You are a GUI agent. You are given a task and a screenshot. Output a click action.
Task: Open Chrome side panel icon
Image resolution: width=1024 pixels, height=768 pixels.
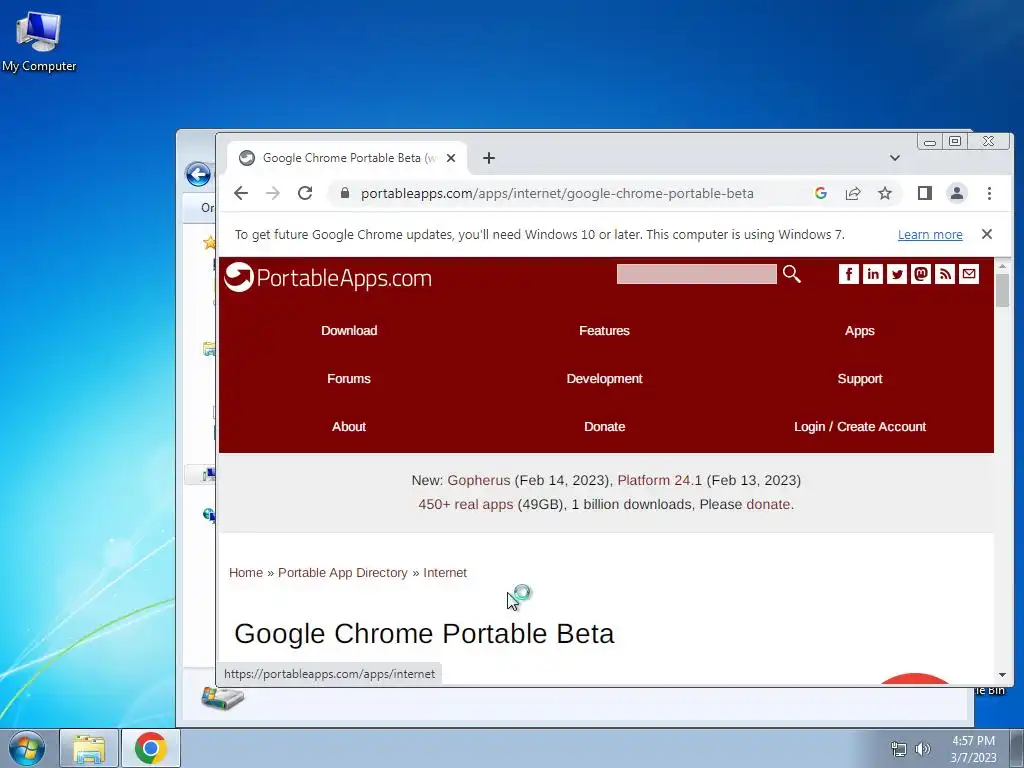tap(925, 193)
